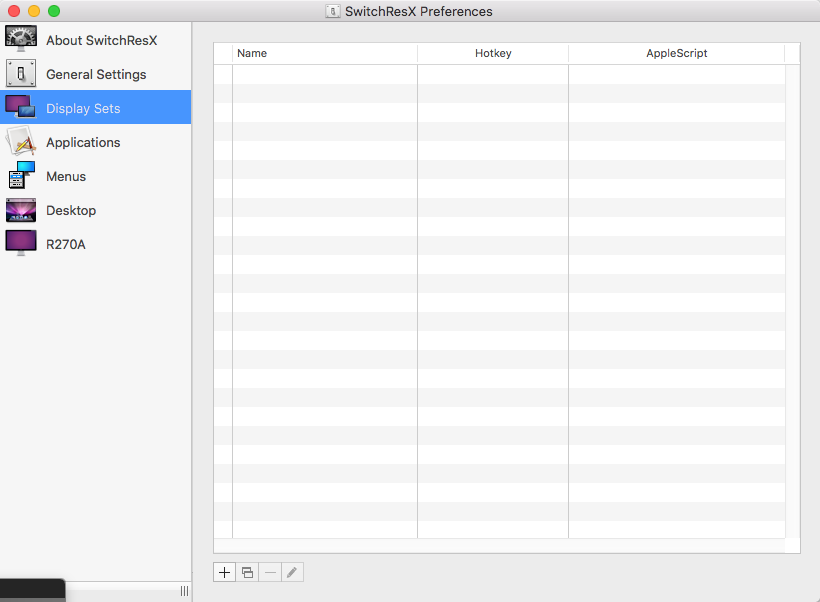Viewport: 820px width, 602px height.
Task: Select the R270A display entry
Action: pyautogui.click(x=96, y=244)
